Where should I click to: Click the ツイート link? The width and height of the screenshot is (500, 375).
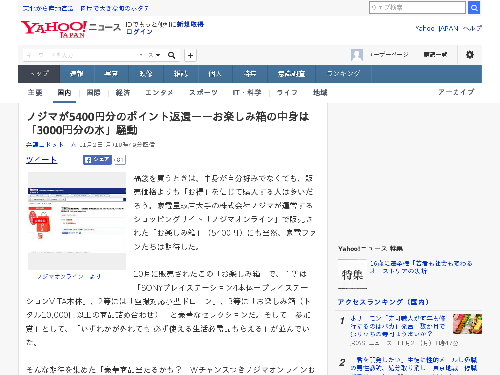pyautogui.click(x=42, y=160)
